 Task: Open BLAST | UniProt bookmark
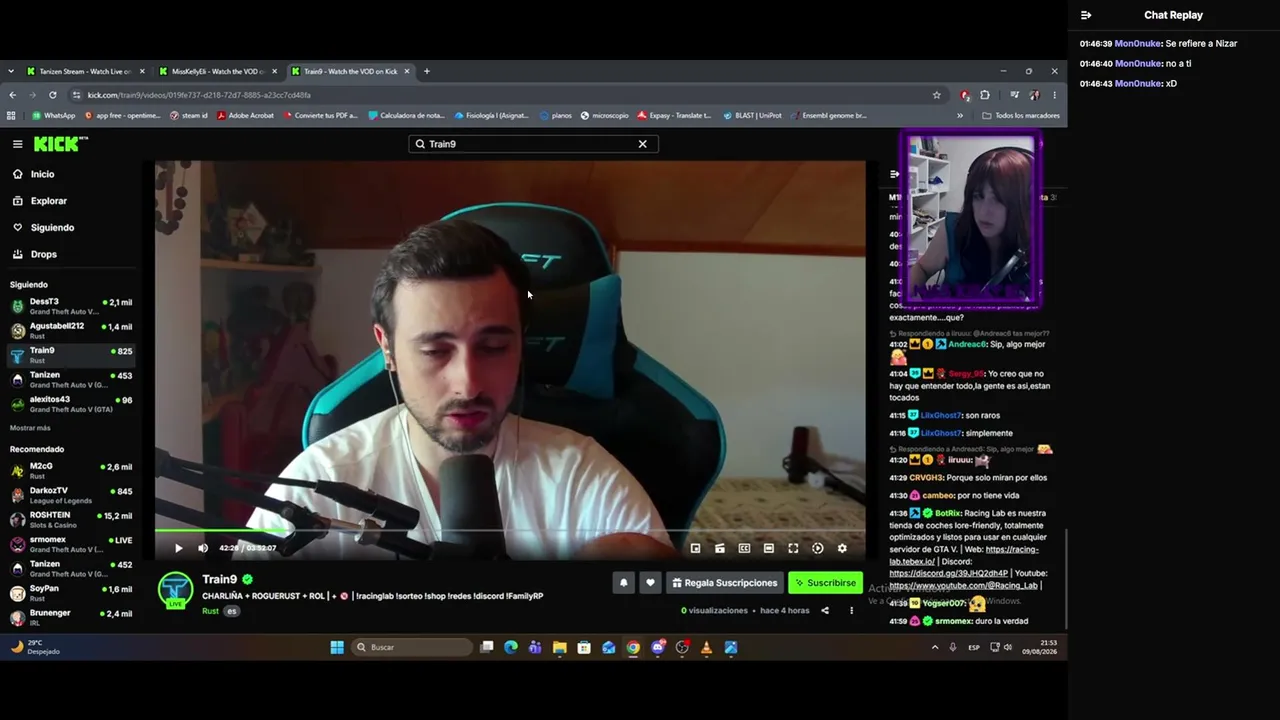coord(751,115)
